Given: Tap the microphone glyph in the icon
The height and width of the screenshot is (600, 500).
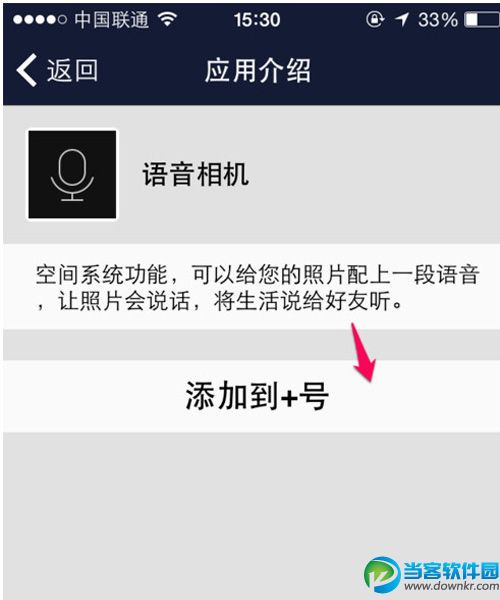Looking at the screenshot, I should (x=72, y=175).
